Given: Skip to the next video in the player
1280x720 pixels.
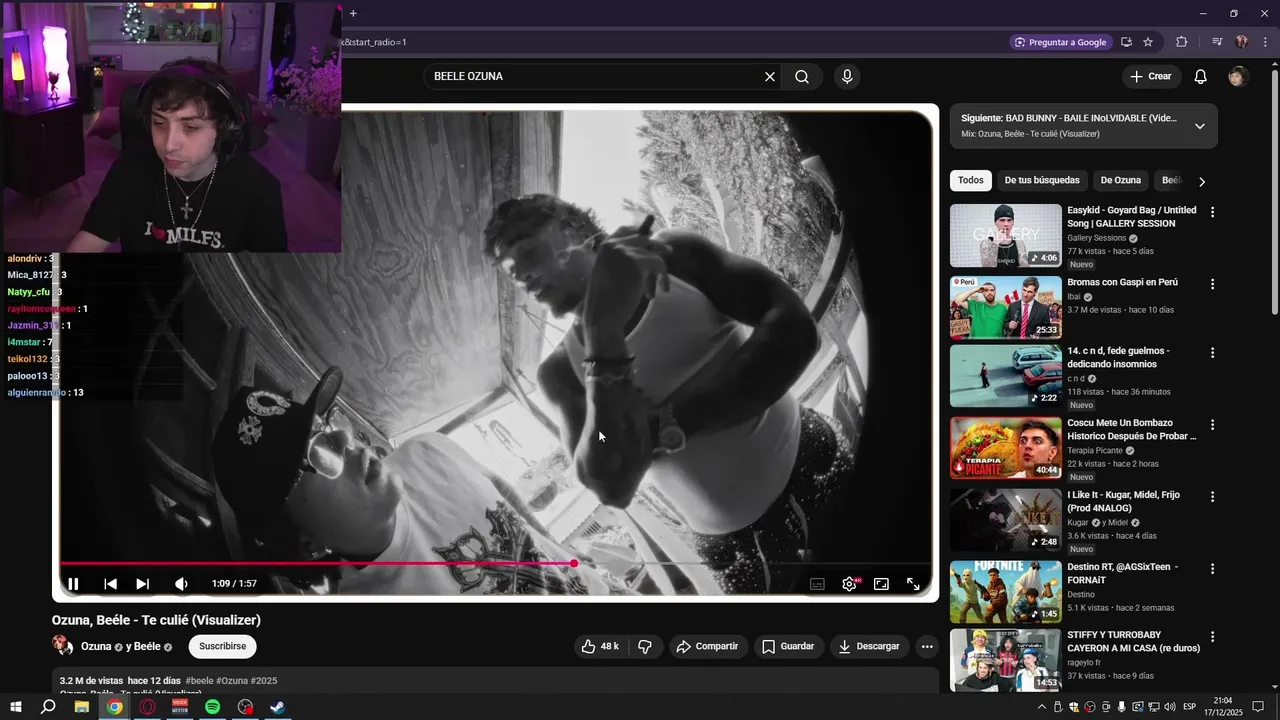Looking at the screenshot, I should (x=142, y=584).
